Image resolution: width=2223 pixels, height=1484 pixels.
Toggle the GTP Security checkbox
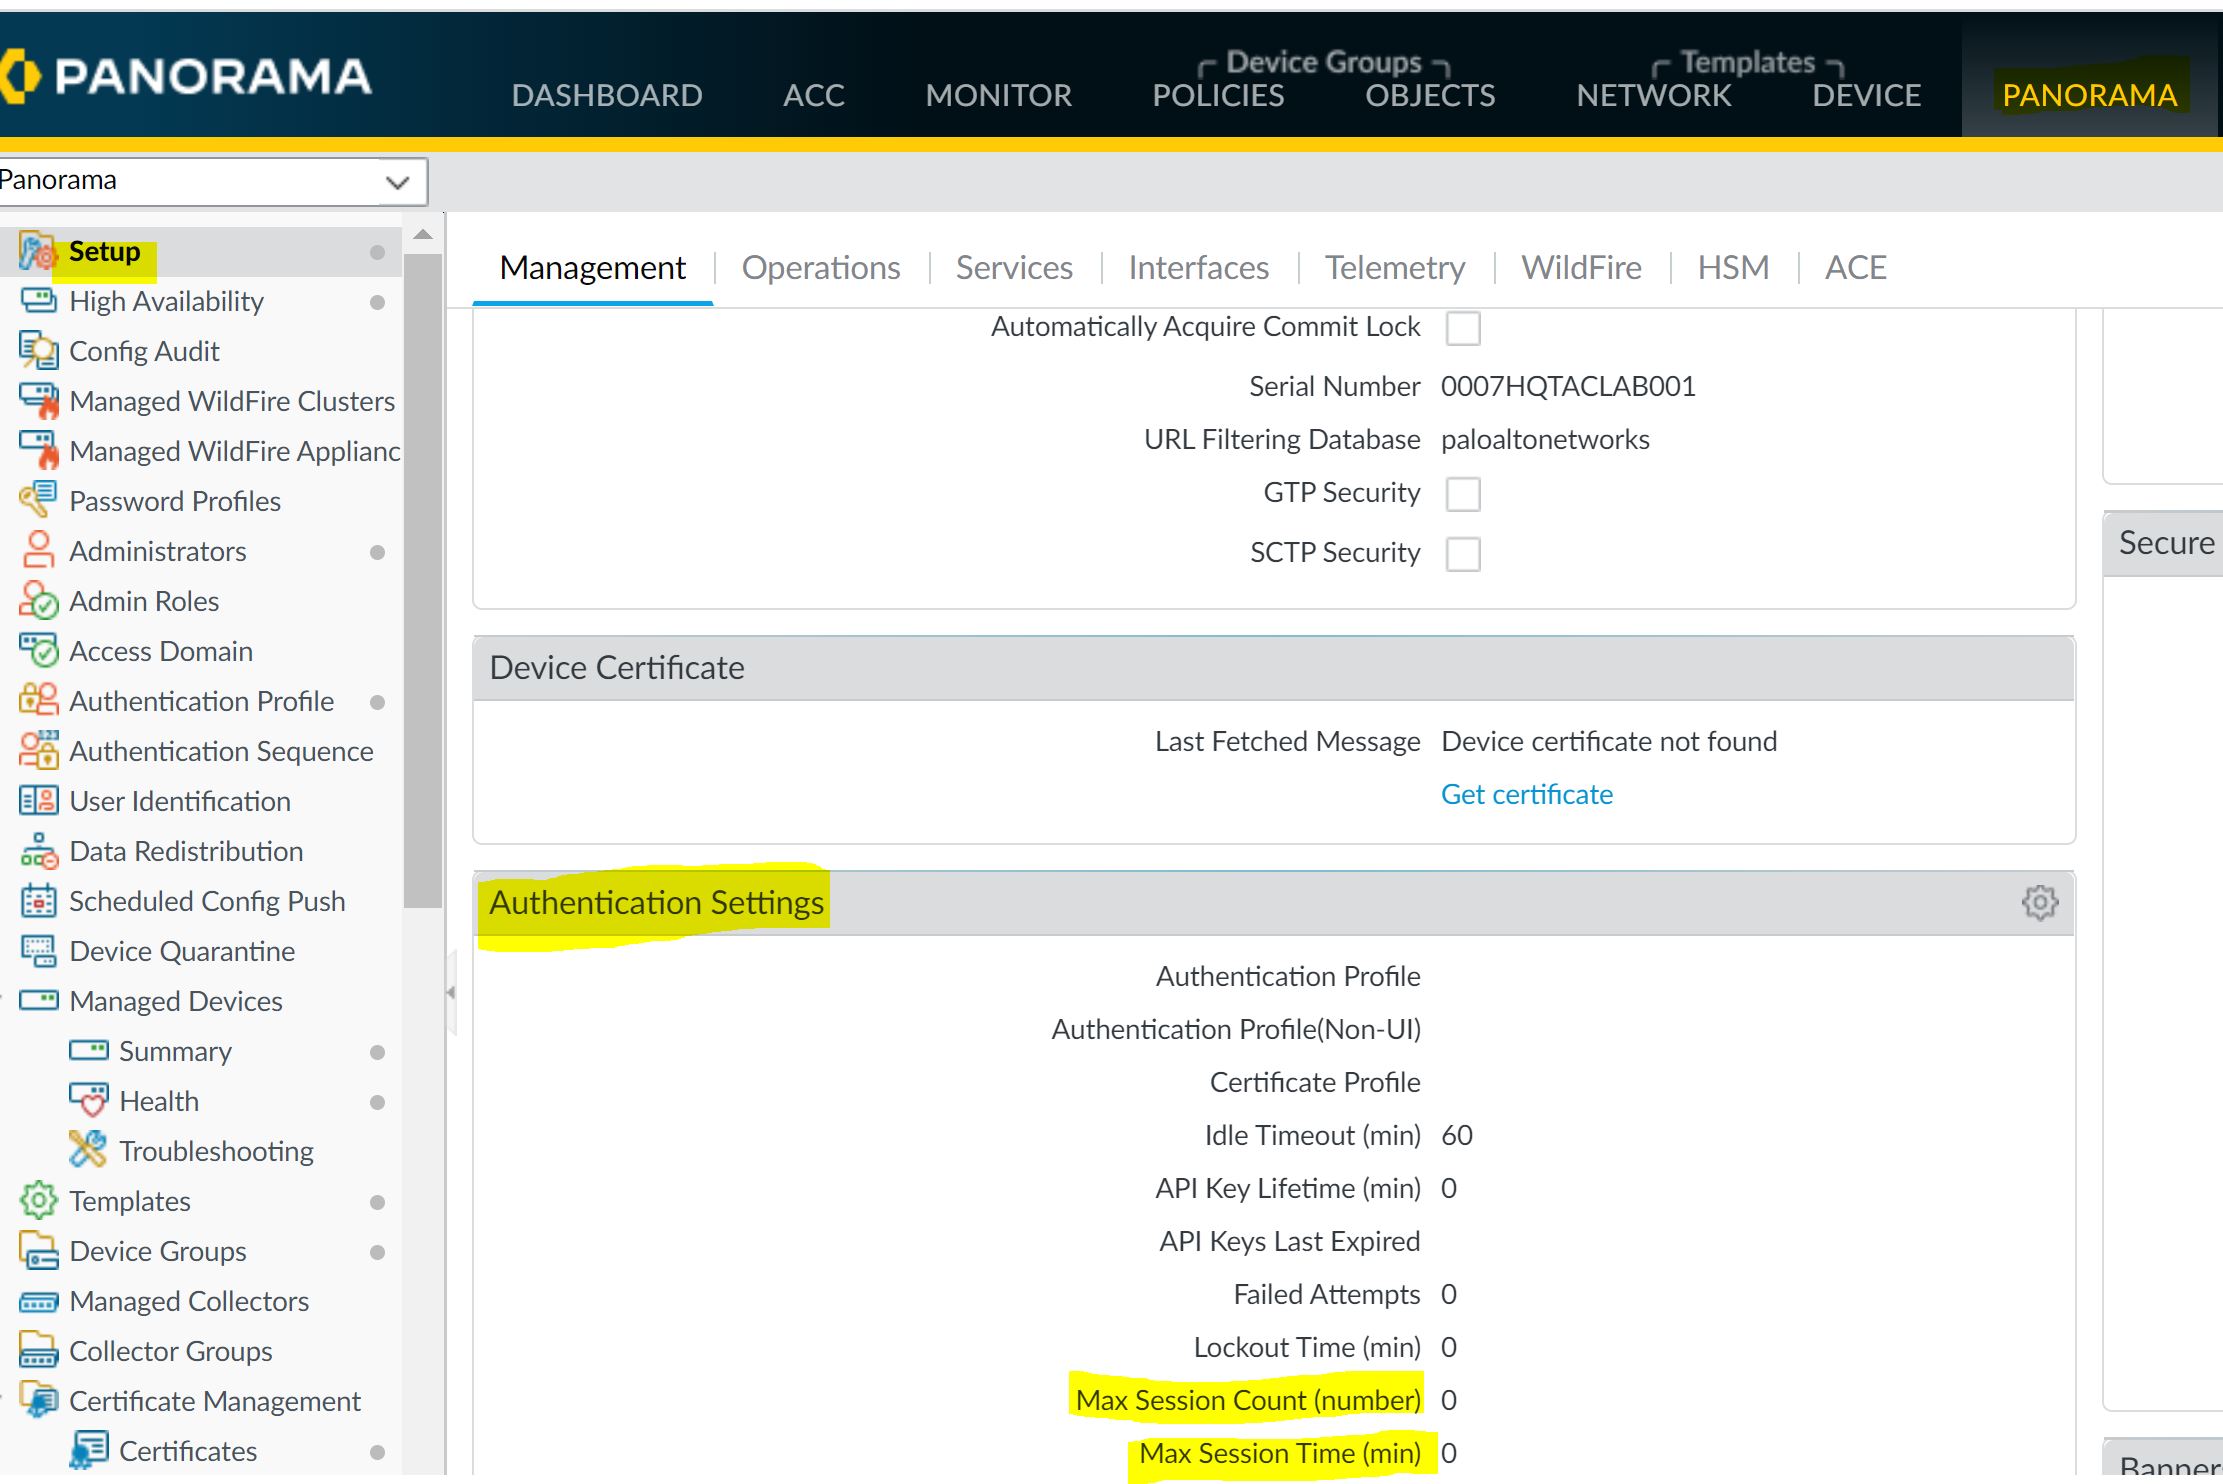pos(1462,494)
